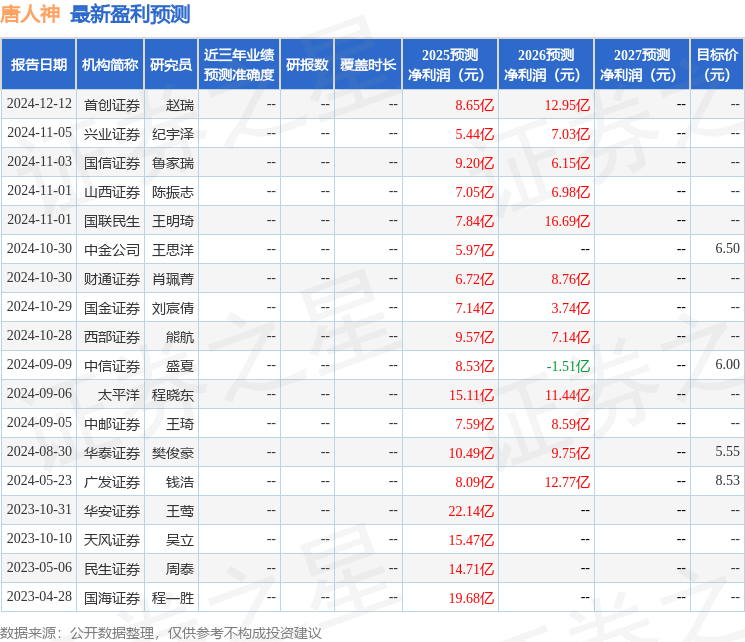Select the 中信证券 institution cell

point(112,366)
